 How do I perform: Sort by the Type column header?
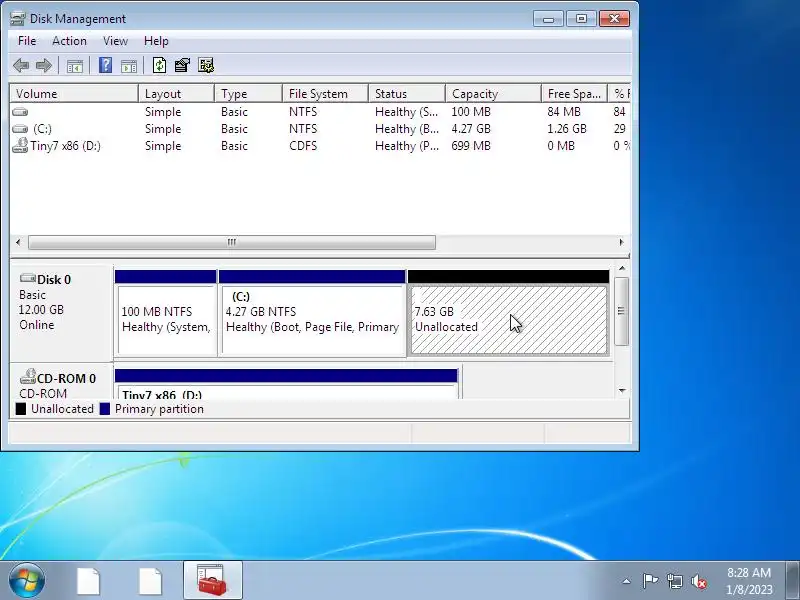tap(248, 94)
